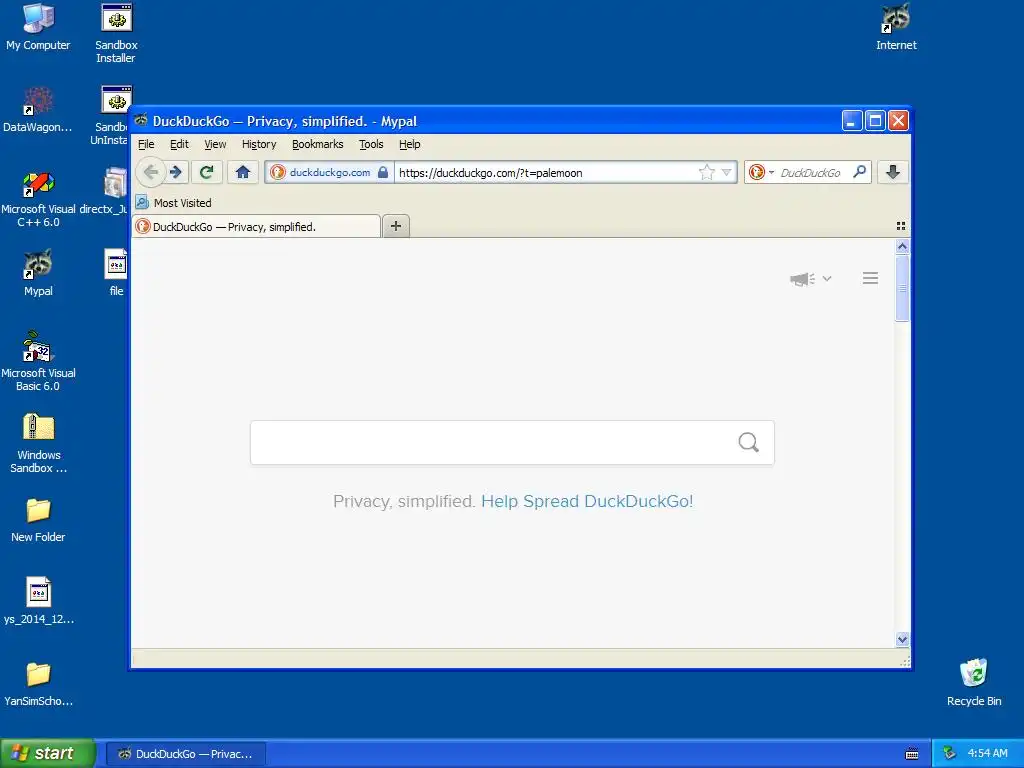Click the keyboard icon on the taskbar
Image resolution: width=1024 pixels, height=768 pixels.
point(912,754)
